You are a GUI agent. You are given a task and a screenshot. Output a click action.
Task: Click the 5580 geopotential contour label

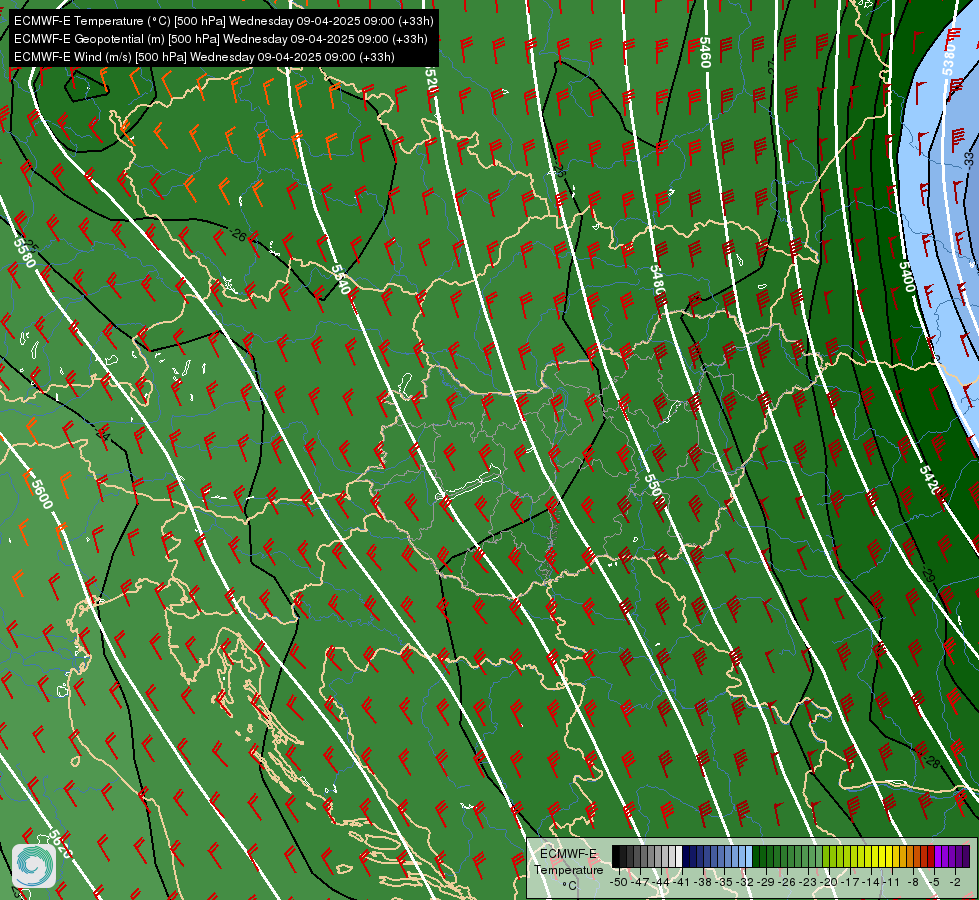(25, 253)
